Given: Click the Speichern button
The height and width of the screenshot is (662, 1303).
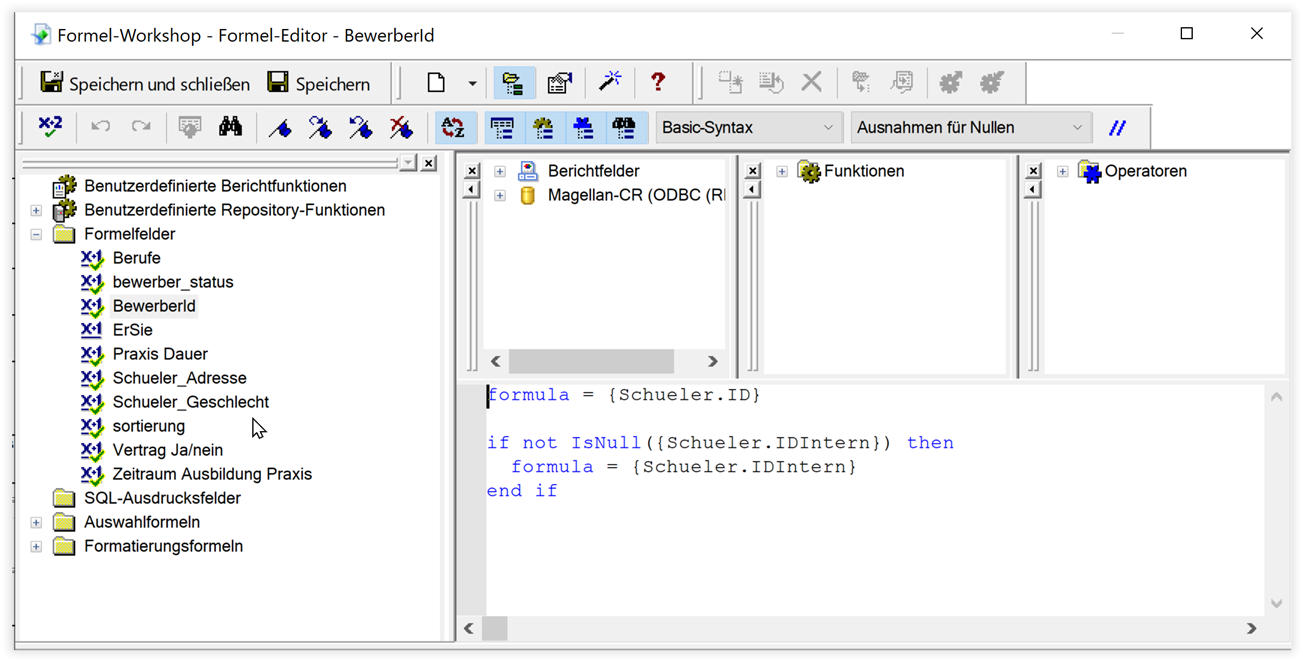Looking at the screenshot, I should (320, 83).
